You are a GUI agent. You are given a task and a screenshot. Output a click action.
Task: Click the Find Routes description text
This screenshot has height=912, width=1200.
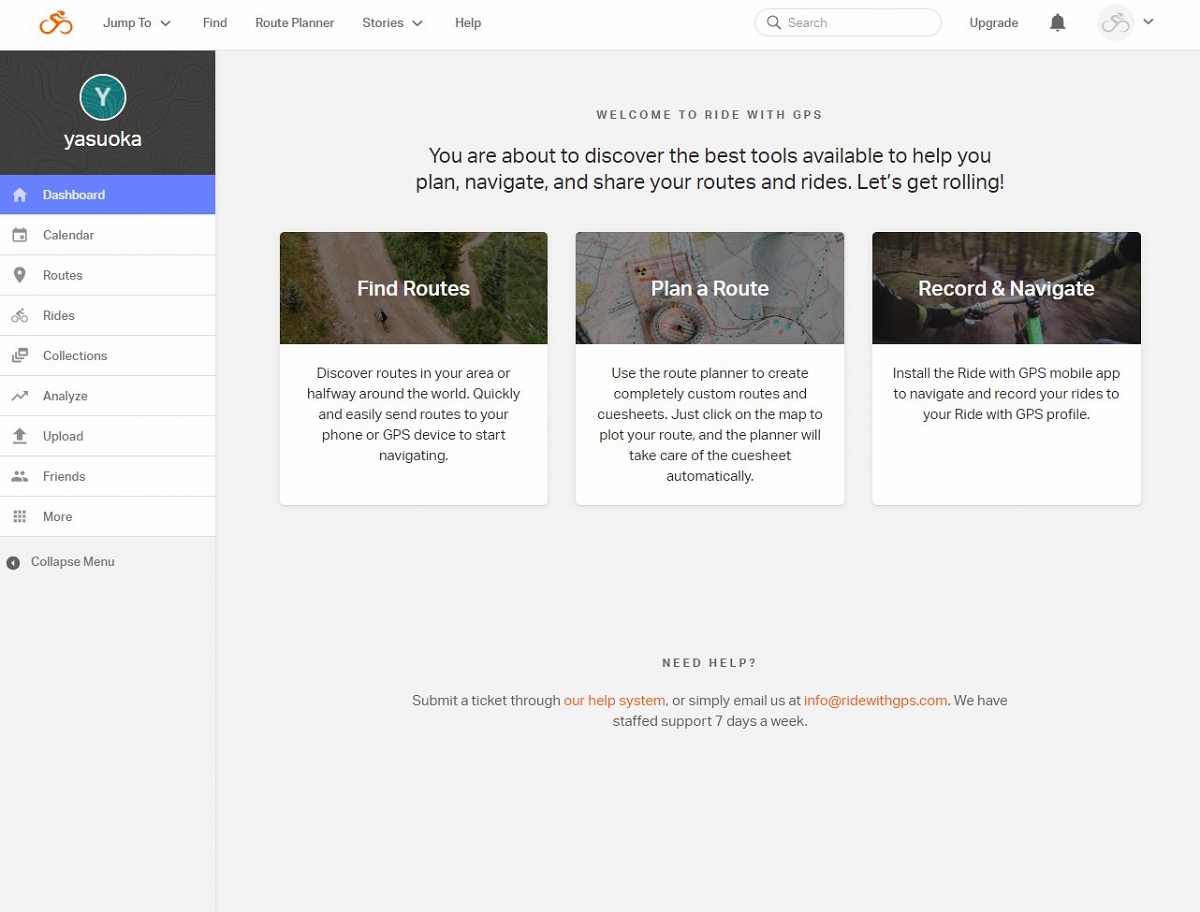(414, 414)
